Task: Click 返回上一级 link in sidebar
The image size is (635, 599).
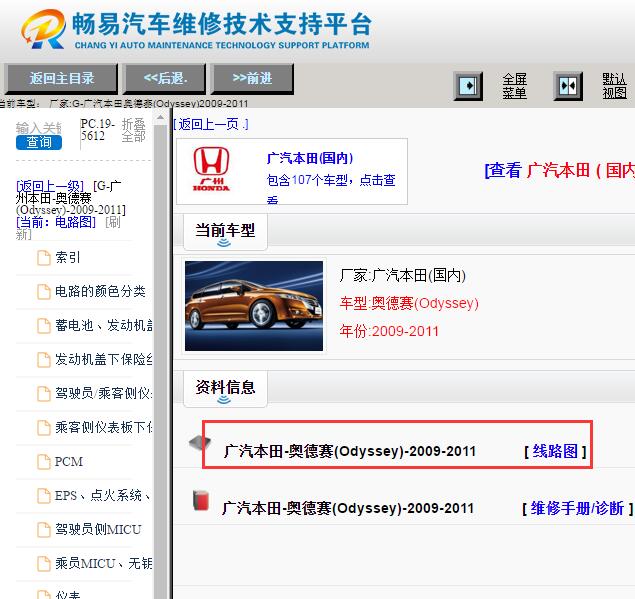Action: [x=50, y=186]
